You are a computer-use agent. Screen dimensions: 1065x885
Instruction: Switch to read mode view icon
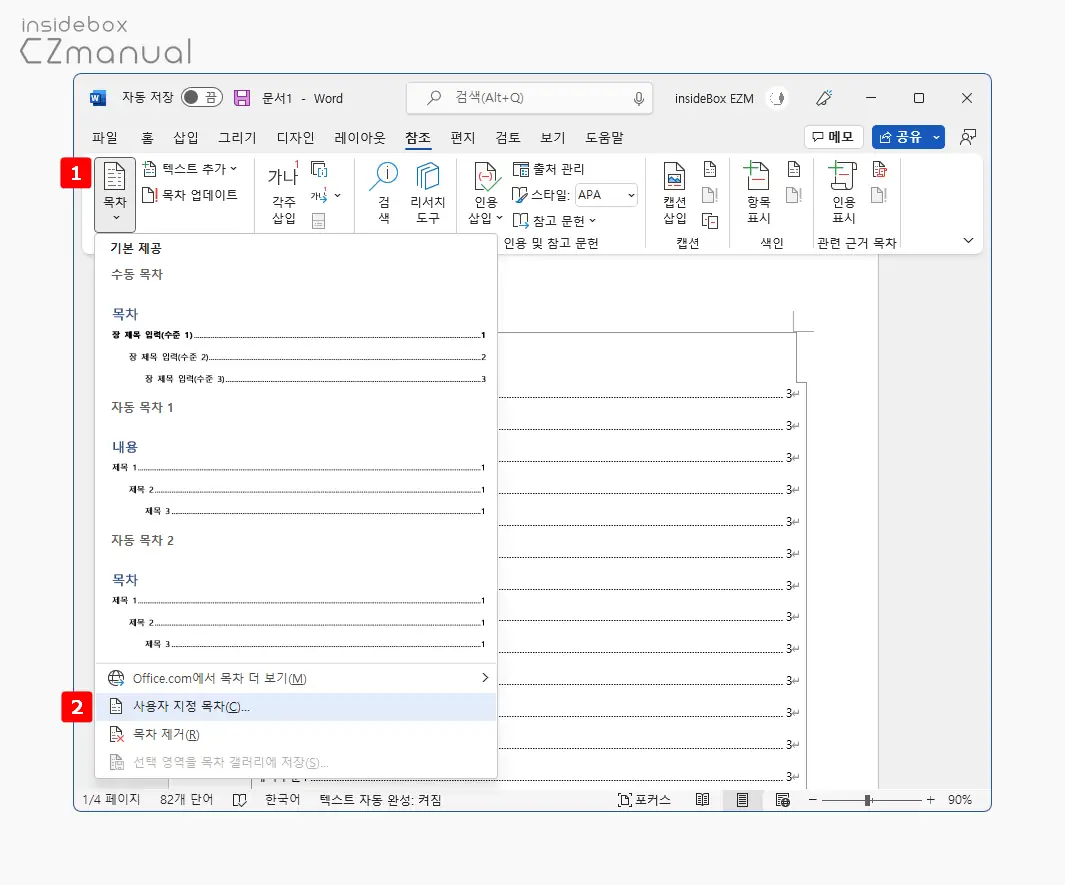point(702,799)
